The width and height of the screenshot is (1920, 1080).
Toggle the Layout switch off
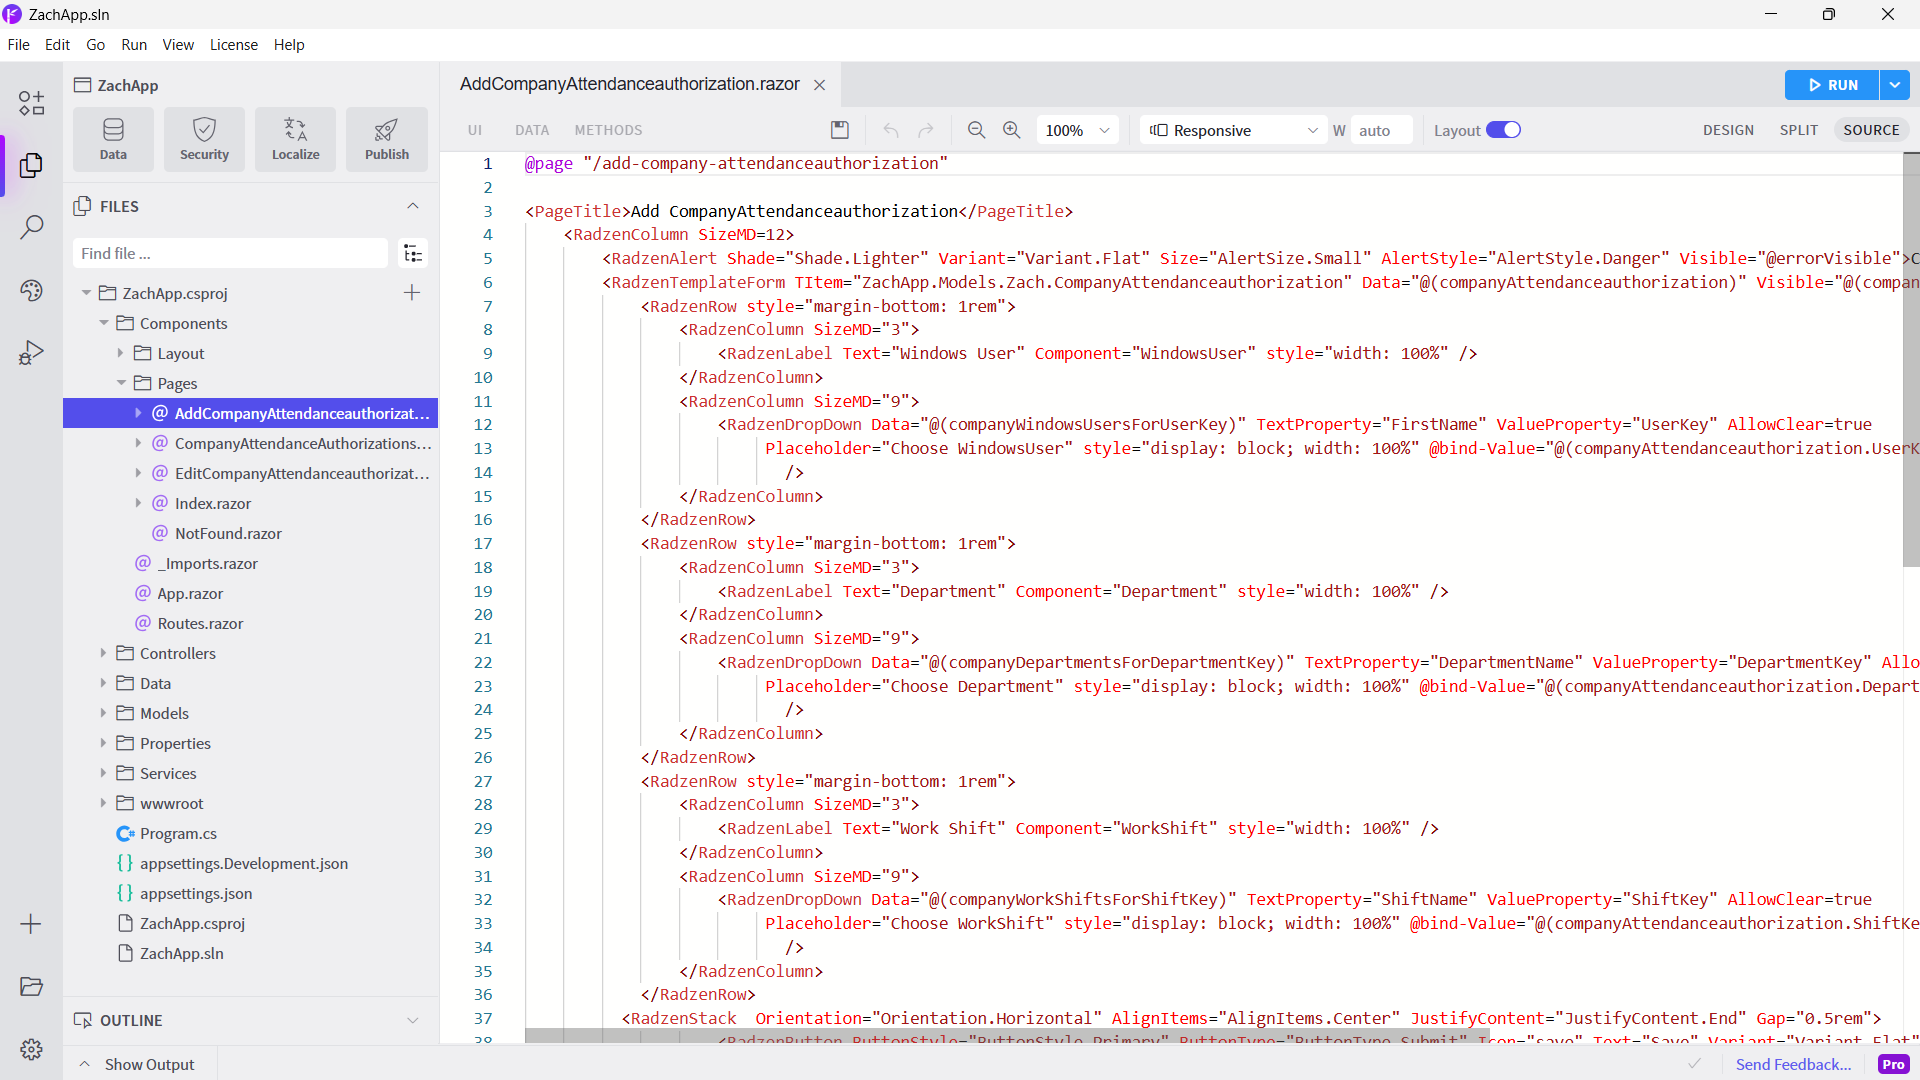point(1502,130)
